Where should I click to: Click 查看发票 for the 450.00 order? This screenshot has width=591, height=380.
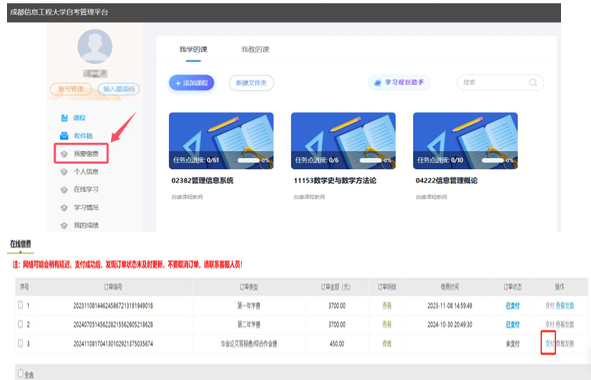click(565, 343)
